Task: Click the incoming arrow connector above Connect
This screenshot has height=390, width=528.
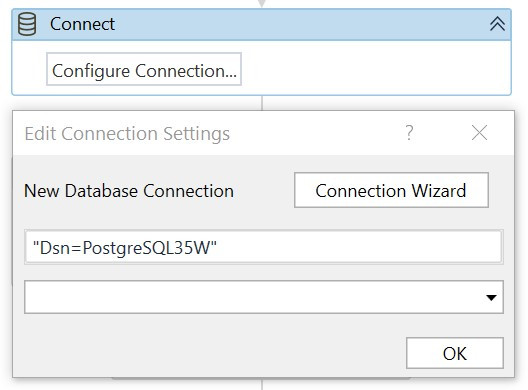Action: (262, 3)
